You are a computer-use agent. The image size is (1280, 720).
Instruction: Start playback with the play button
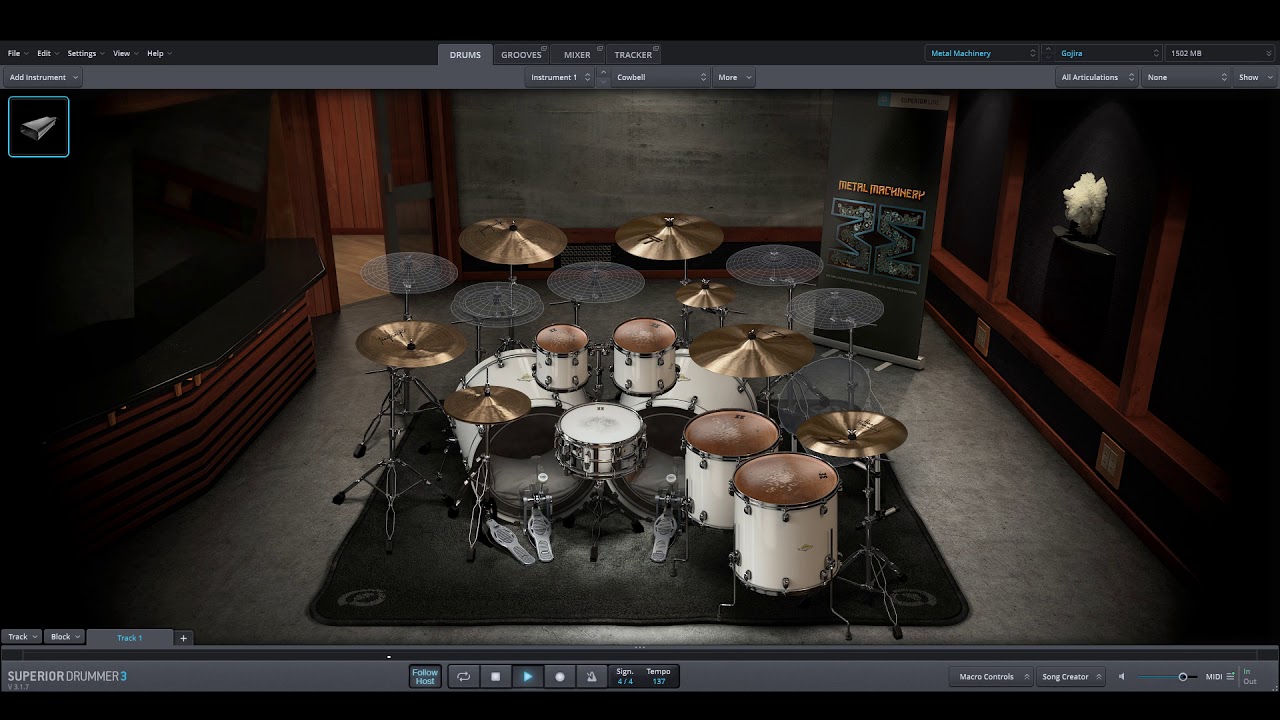(528, 677)
